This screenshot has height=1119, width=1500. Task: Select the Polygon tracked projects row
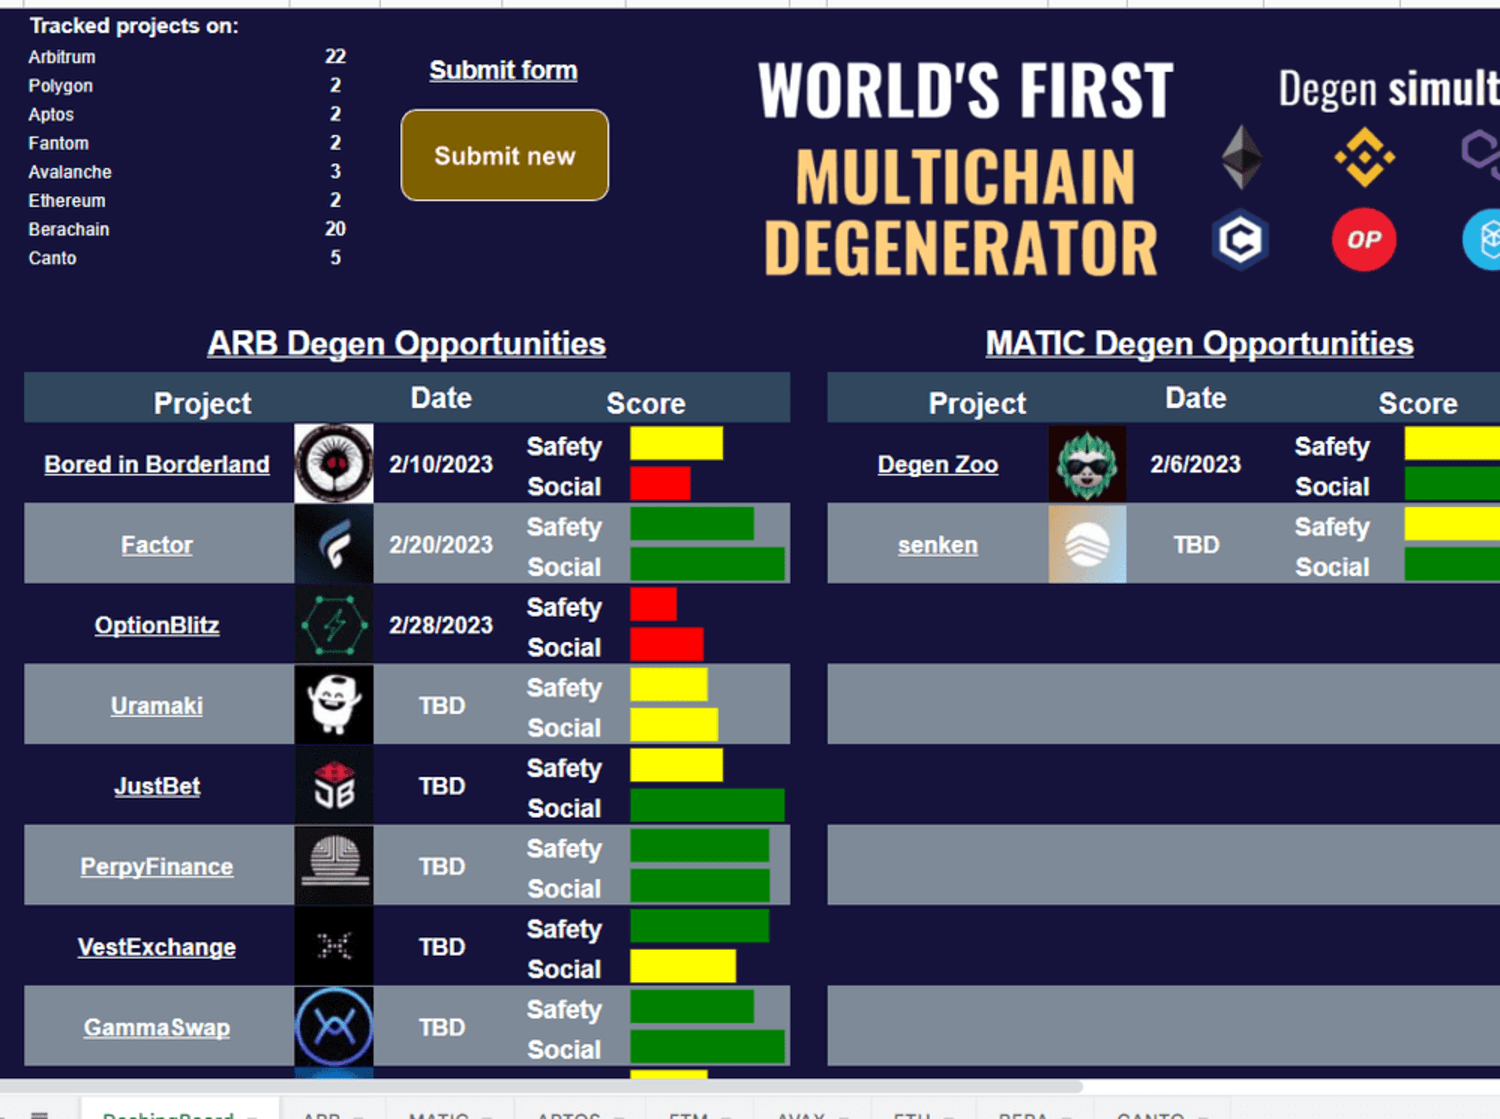[x=187, y=86]
